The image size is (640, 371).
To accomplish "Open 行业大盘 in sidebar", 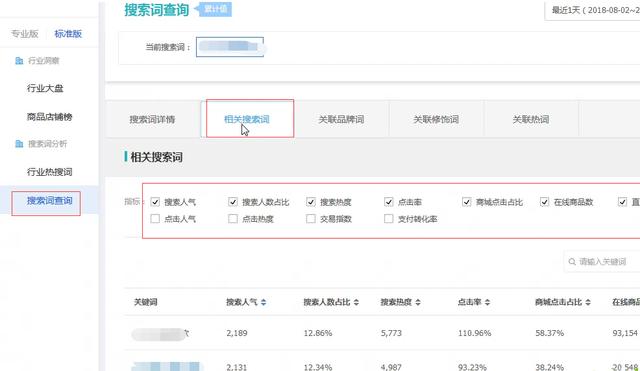I will click(45, 88).
